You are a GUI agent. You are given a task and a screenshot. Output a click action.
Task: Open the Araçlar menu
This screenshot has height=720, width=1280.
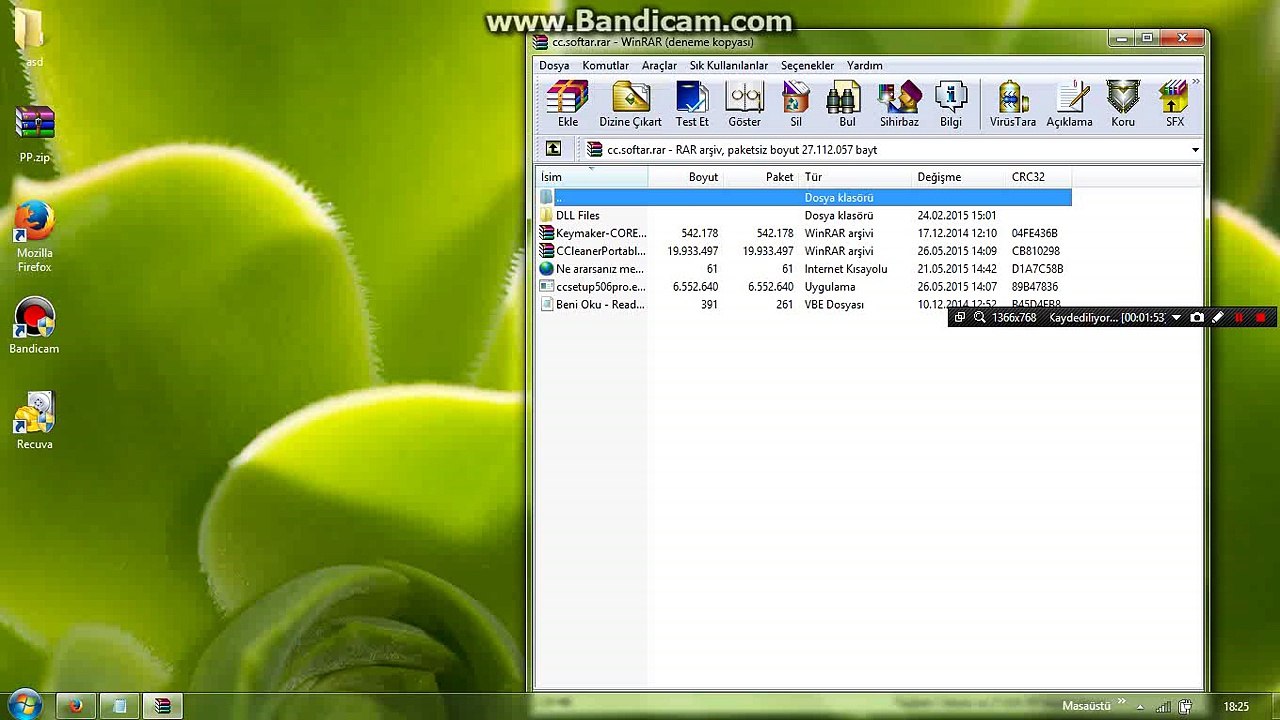659,66
